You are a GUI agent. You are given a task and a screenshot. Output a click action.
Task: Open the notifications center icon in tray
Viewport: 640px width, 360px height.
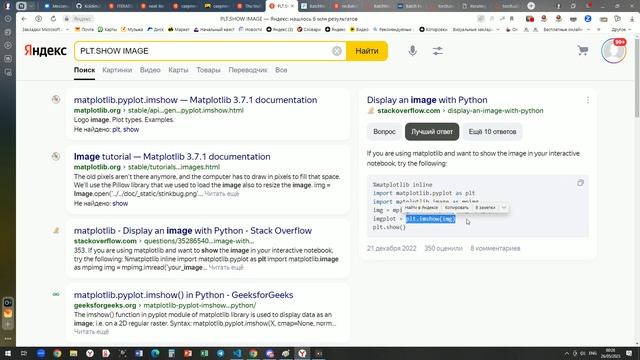click(x=629, y=353)
